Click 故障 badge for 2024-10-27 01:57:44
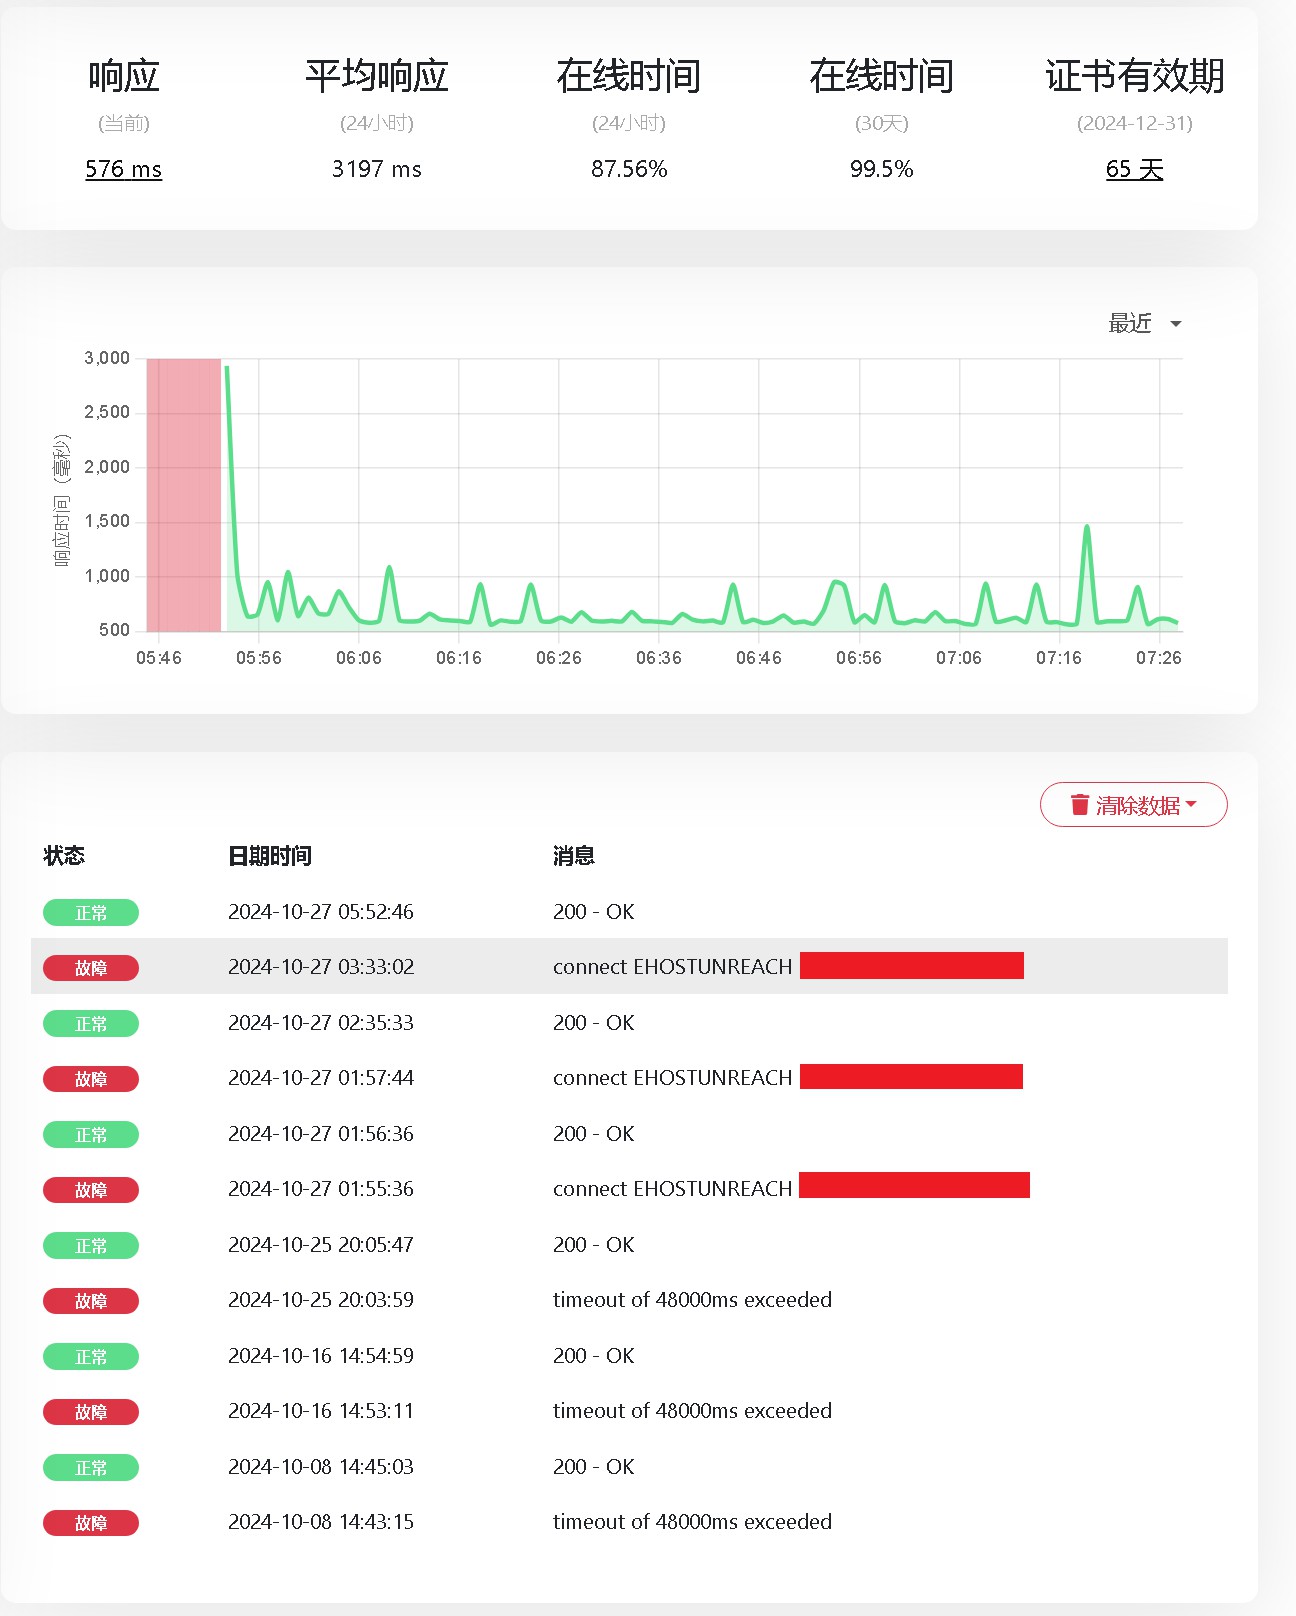 point(91,1079)
